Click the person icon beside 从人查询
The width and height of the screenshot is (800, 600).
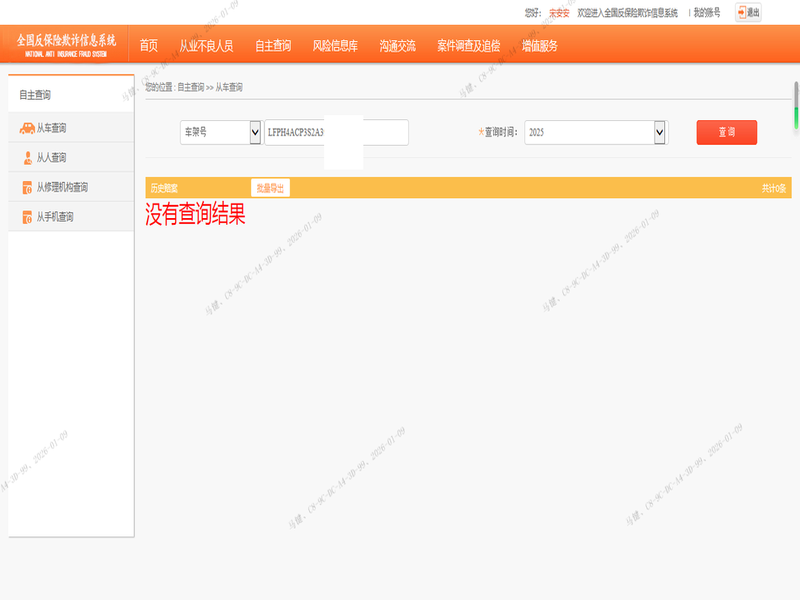(x=27, y=158)
